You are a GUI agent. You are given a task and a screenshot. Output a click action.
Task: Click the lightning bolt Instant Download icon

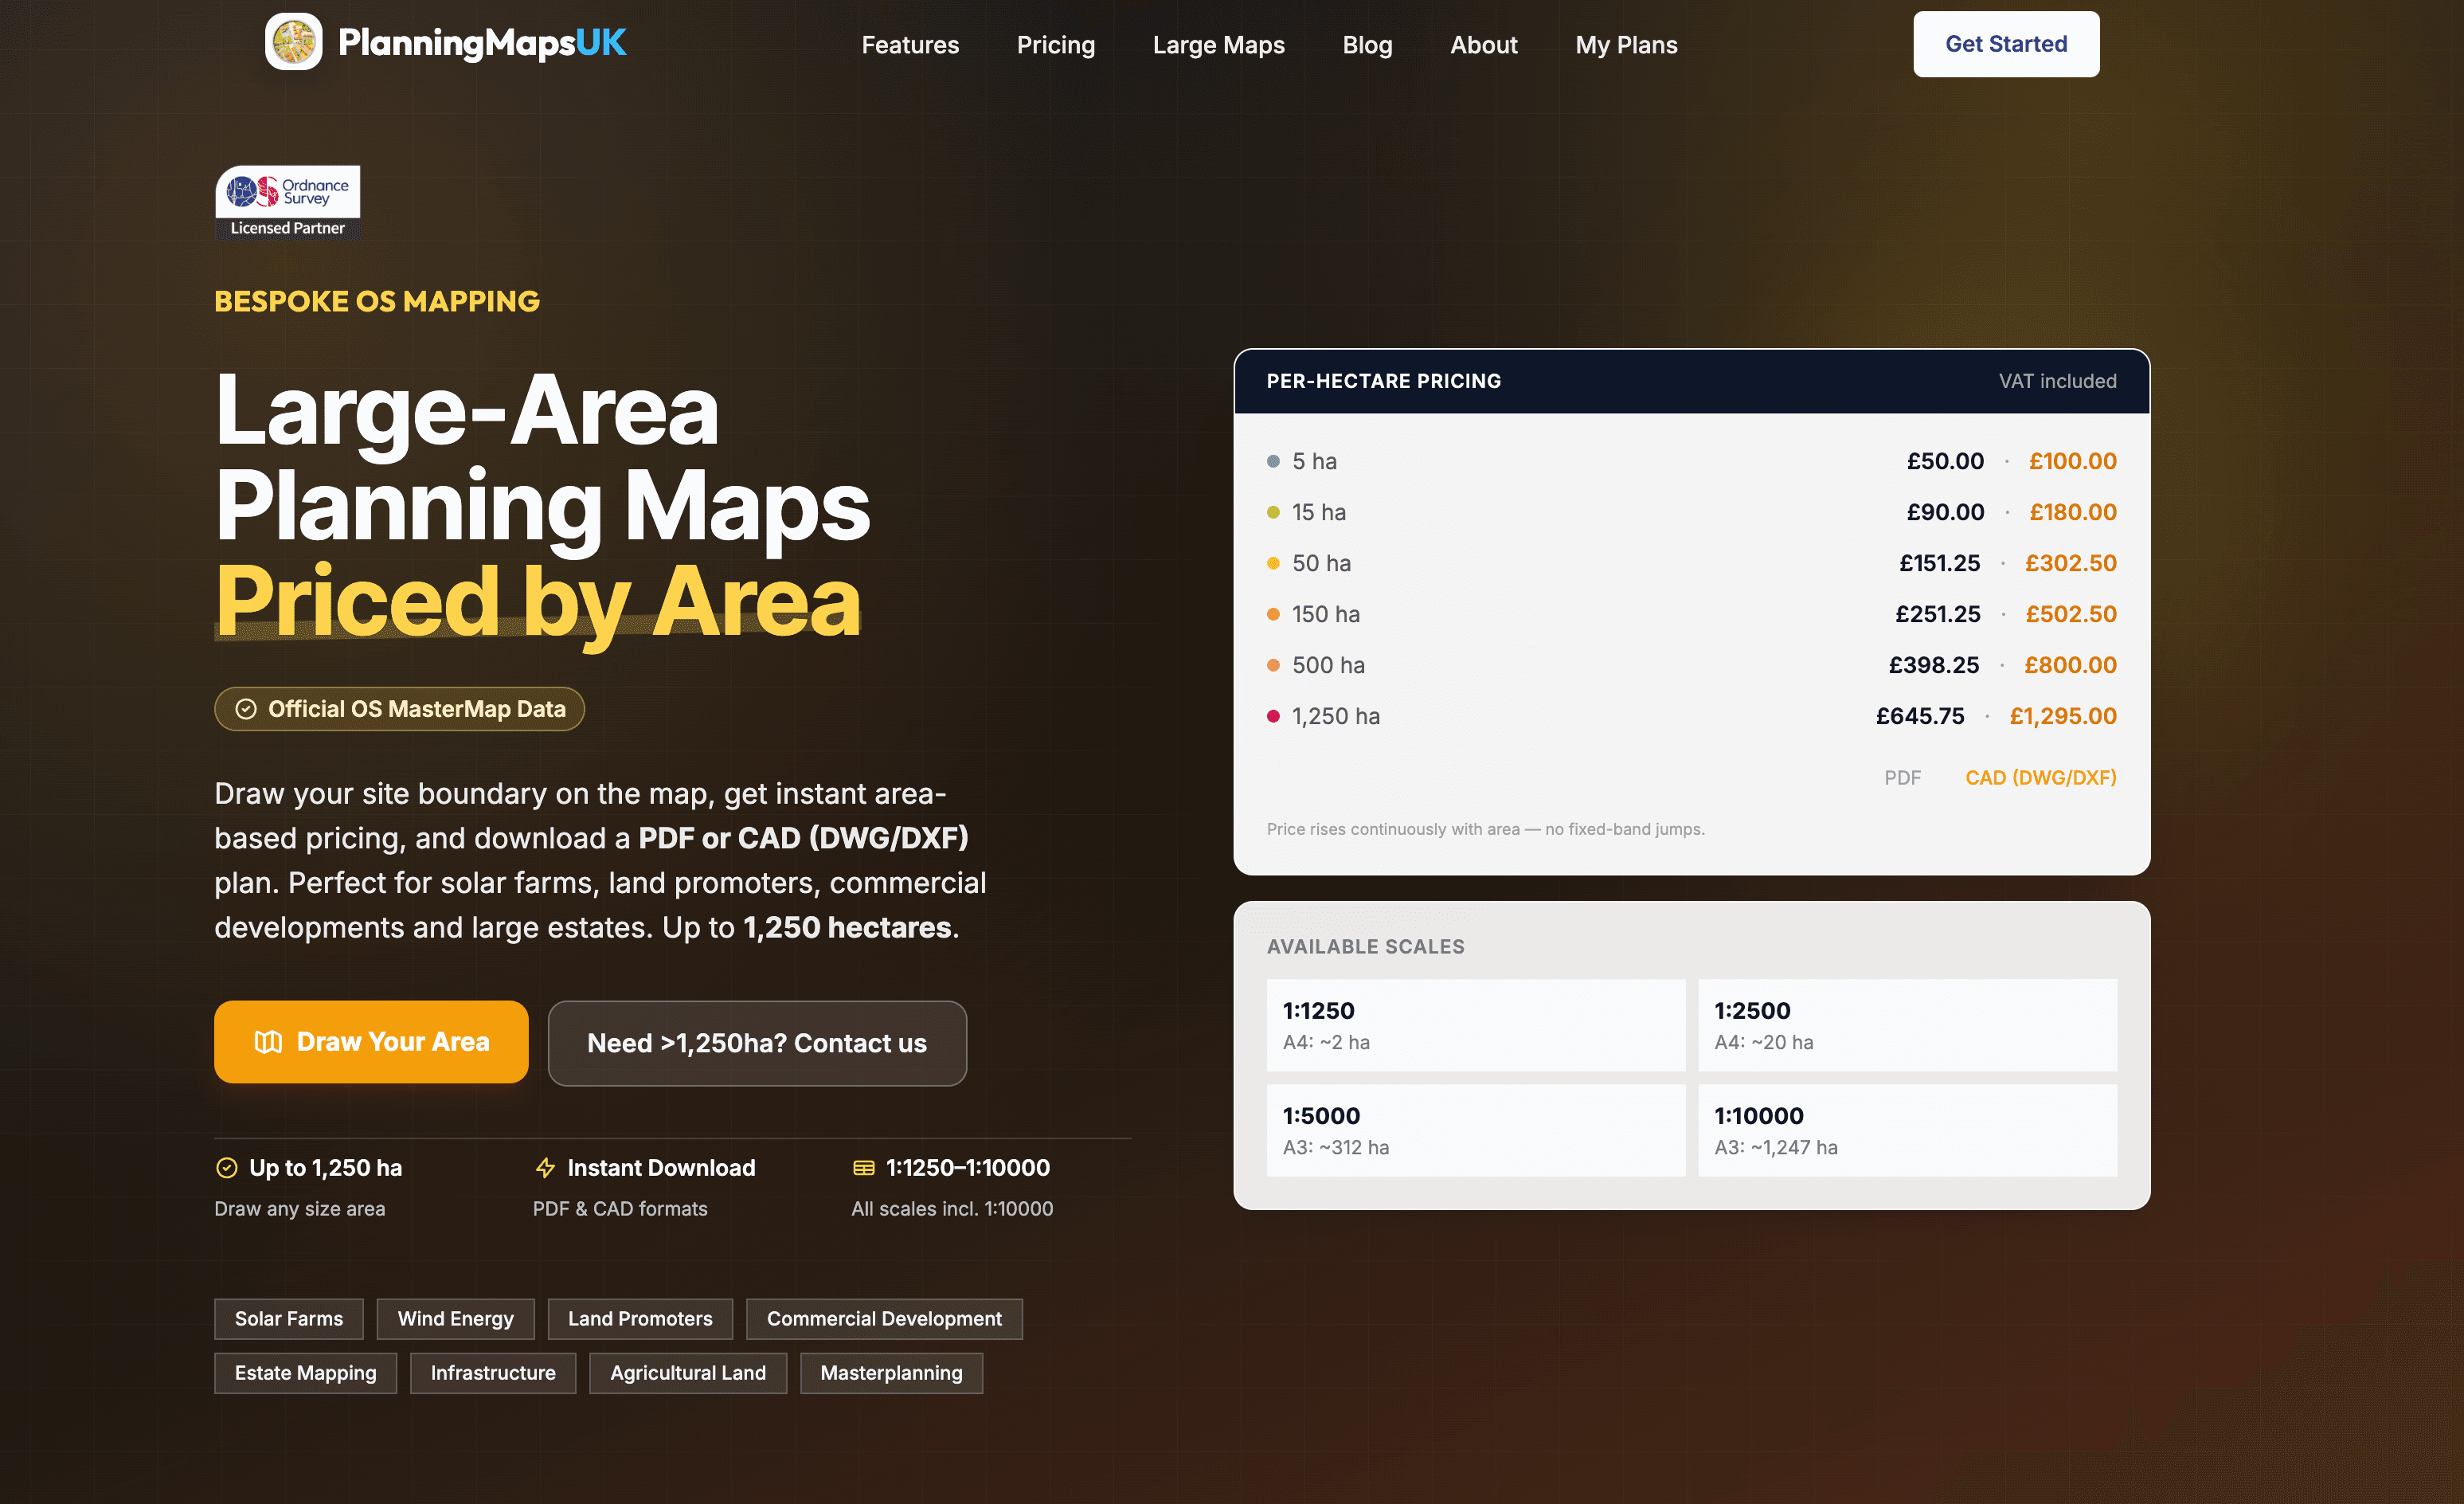click(545, 1167)
